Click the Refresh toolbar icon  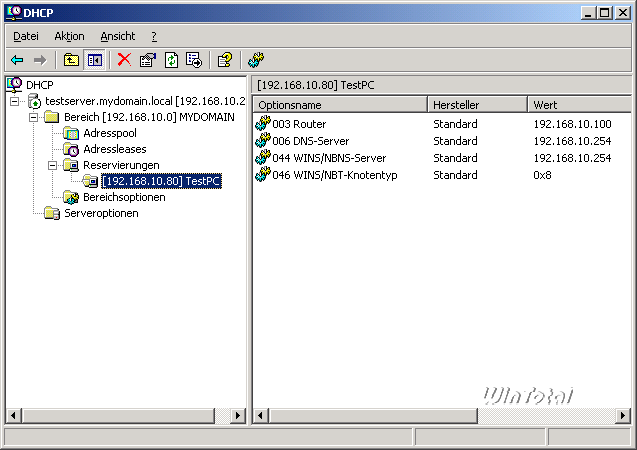click(x=171, y=60)
